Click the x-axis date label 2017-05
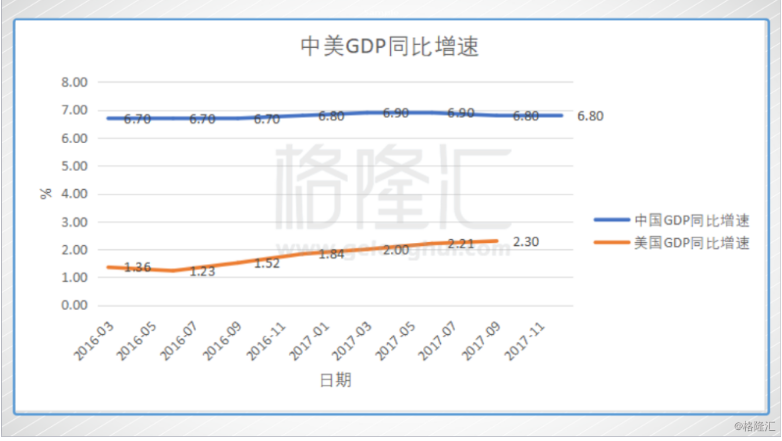This screenshot has width=782, height=441. (x=395, y=341)
